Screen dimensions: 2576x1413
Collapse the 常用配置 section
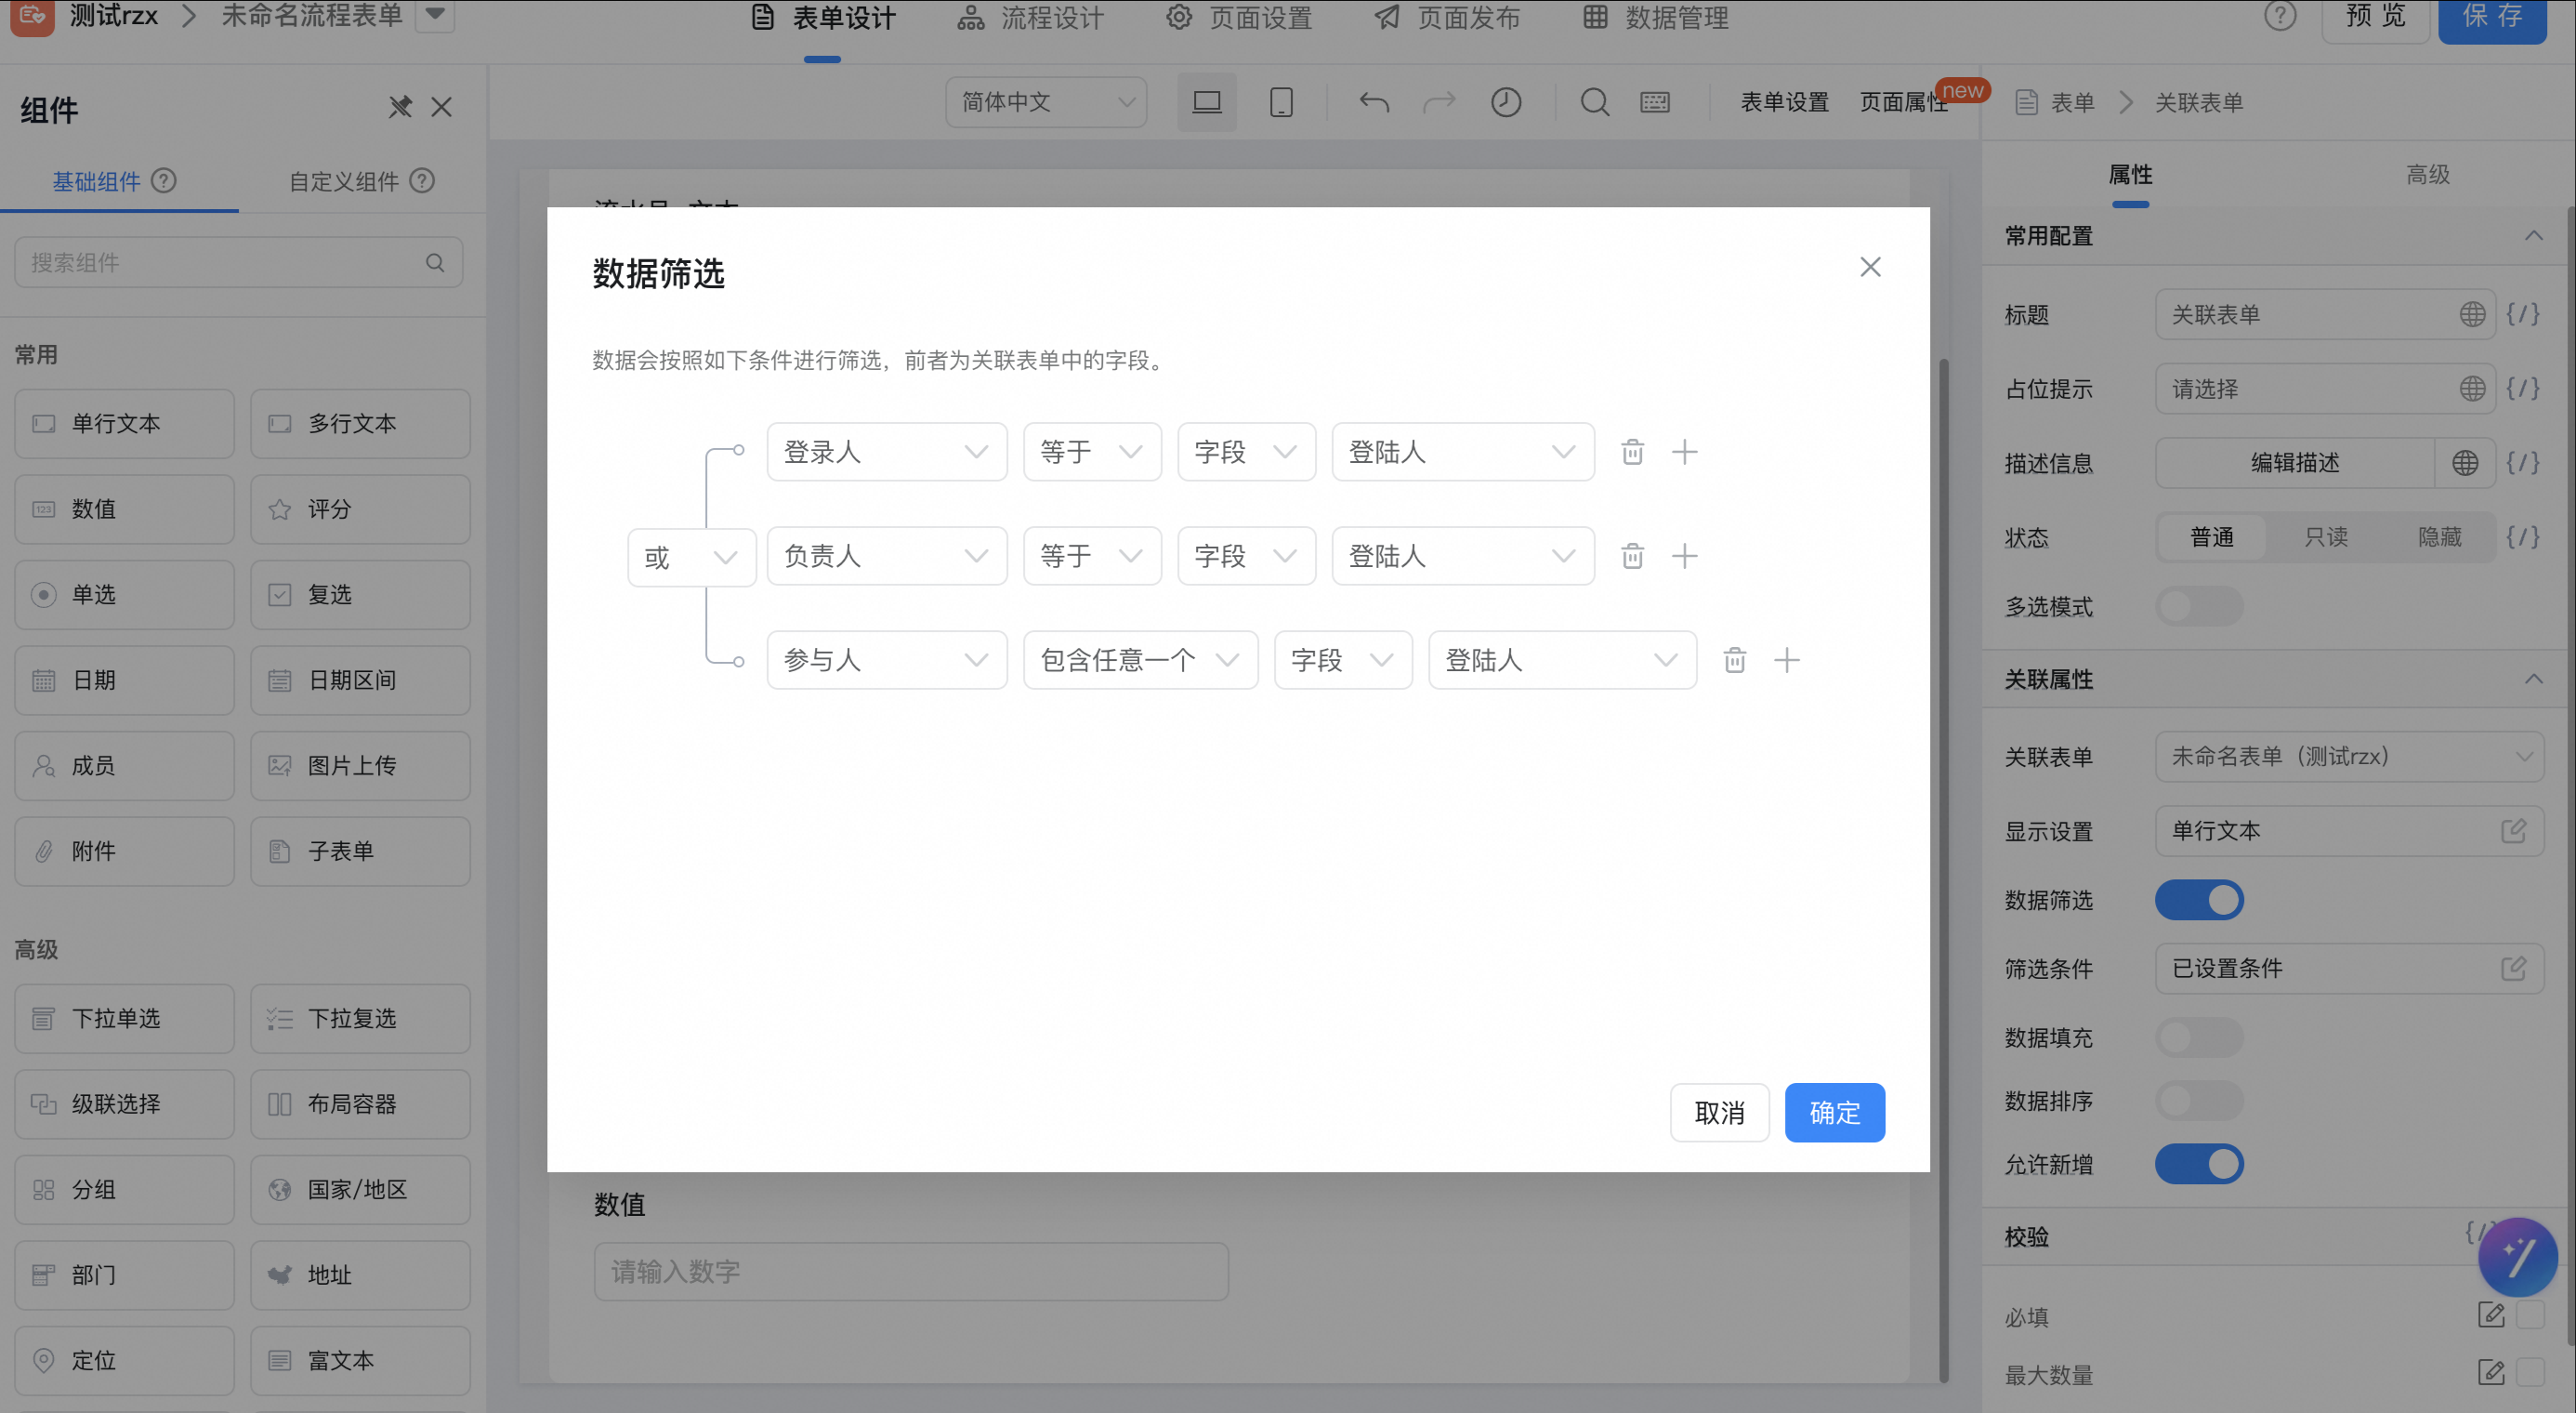click(x=2533, y=236)
